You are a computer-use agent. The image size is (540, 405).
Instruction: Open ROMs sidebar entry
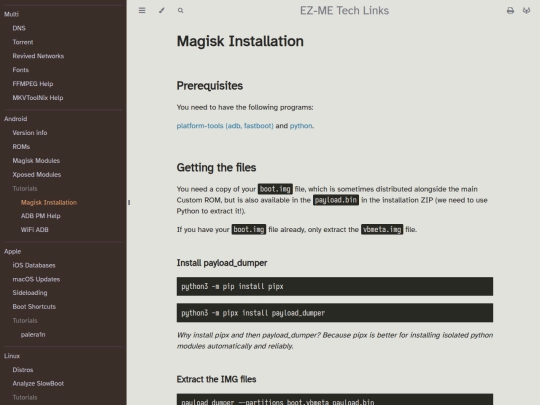[21, 147]
